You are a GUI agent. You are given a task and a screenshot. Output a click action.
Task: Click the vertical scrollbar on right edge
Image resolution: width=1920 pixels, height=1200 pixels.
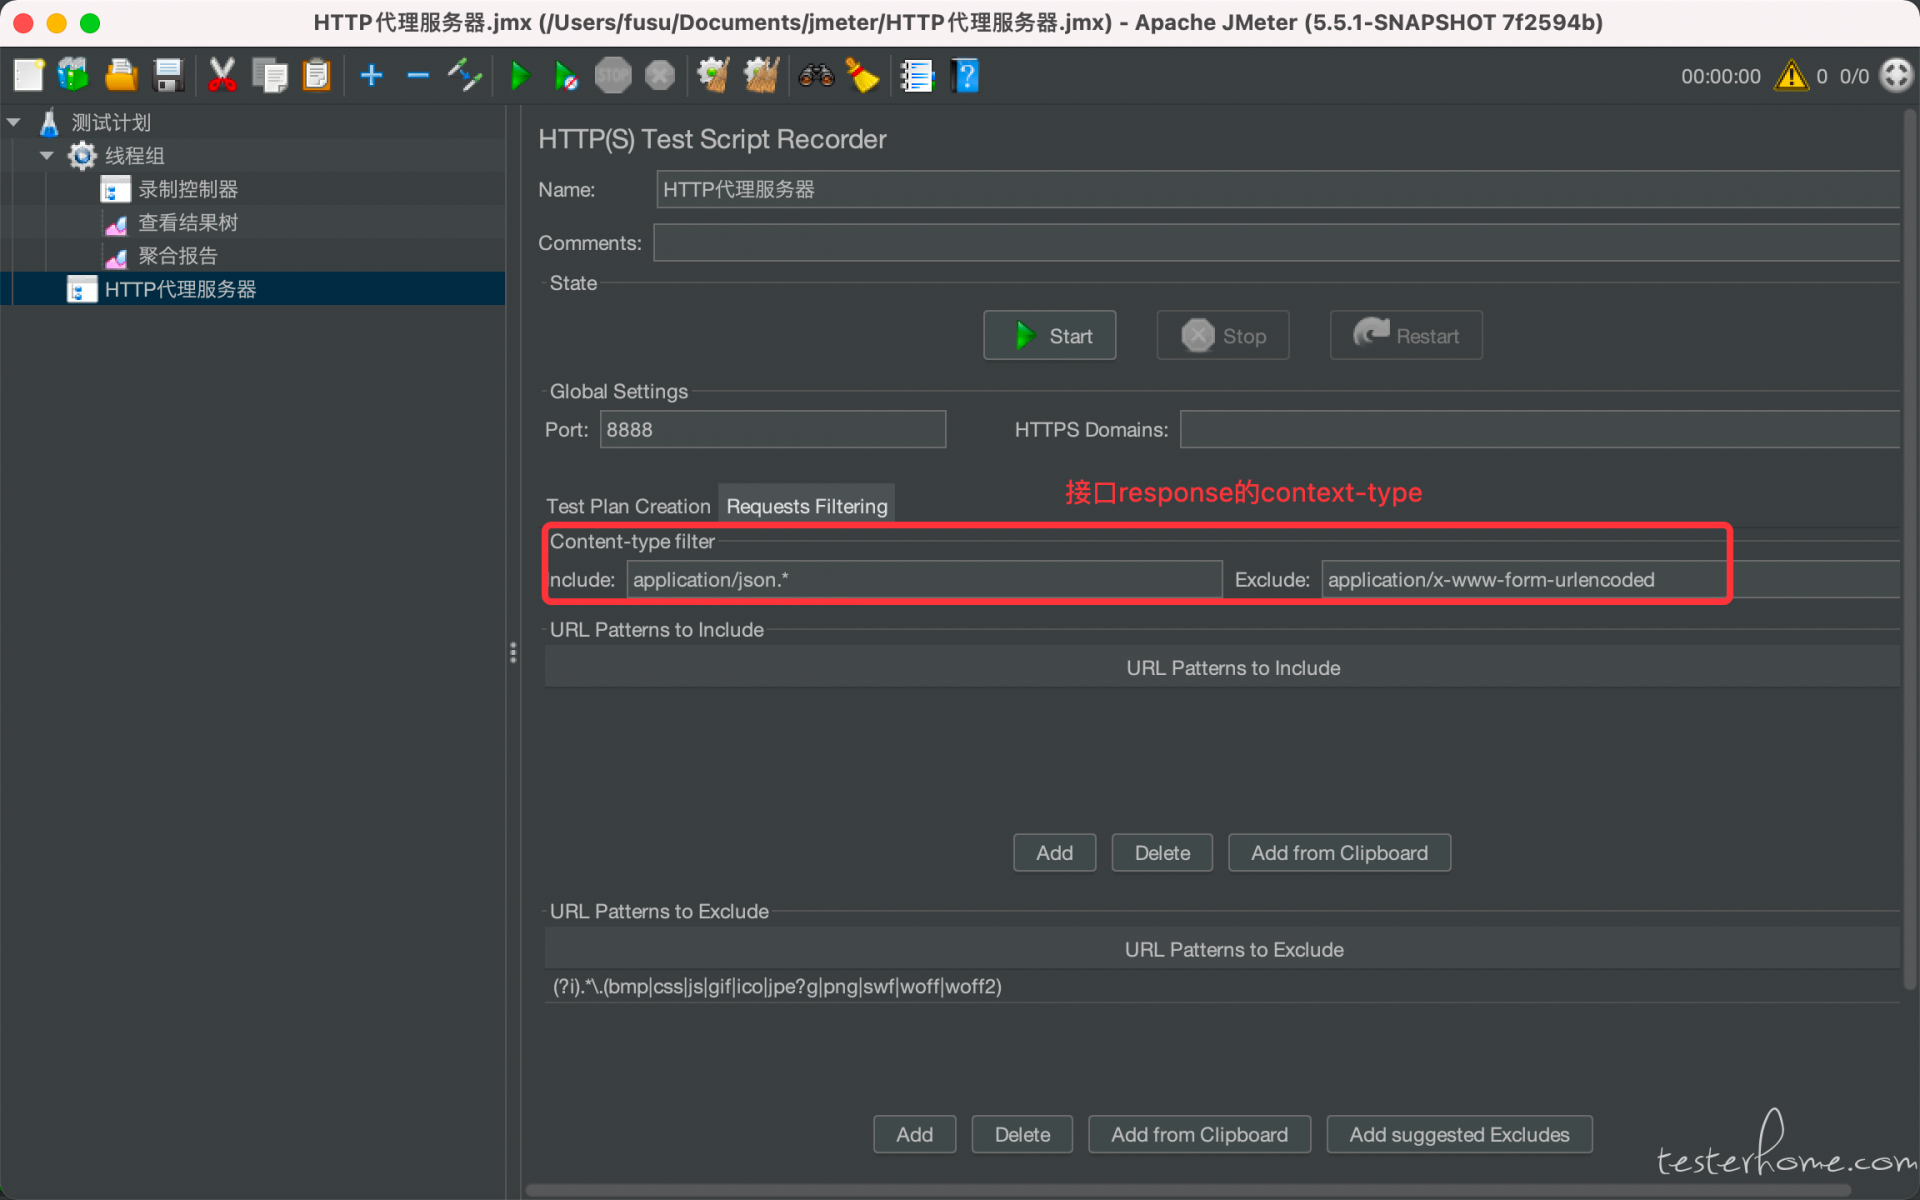click(1909, 548)
